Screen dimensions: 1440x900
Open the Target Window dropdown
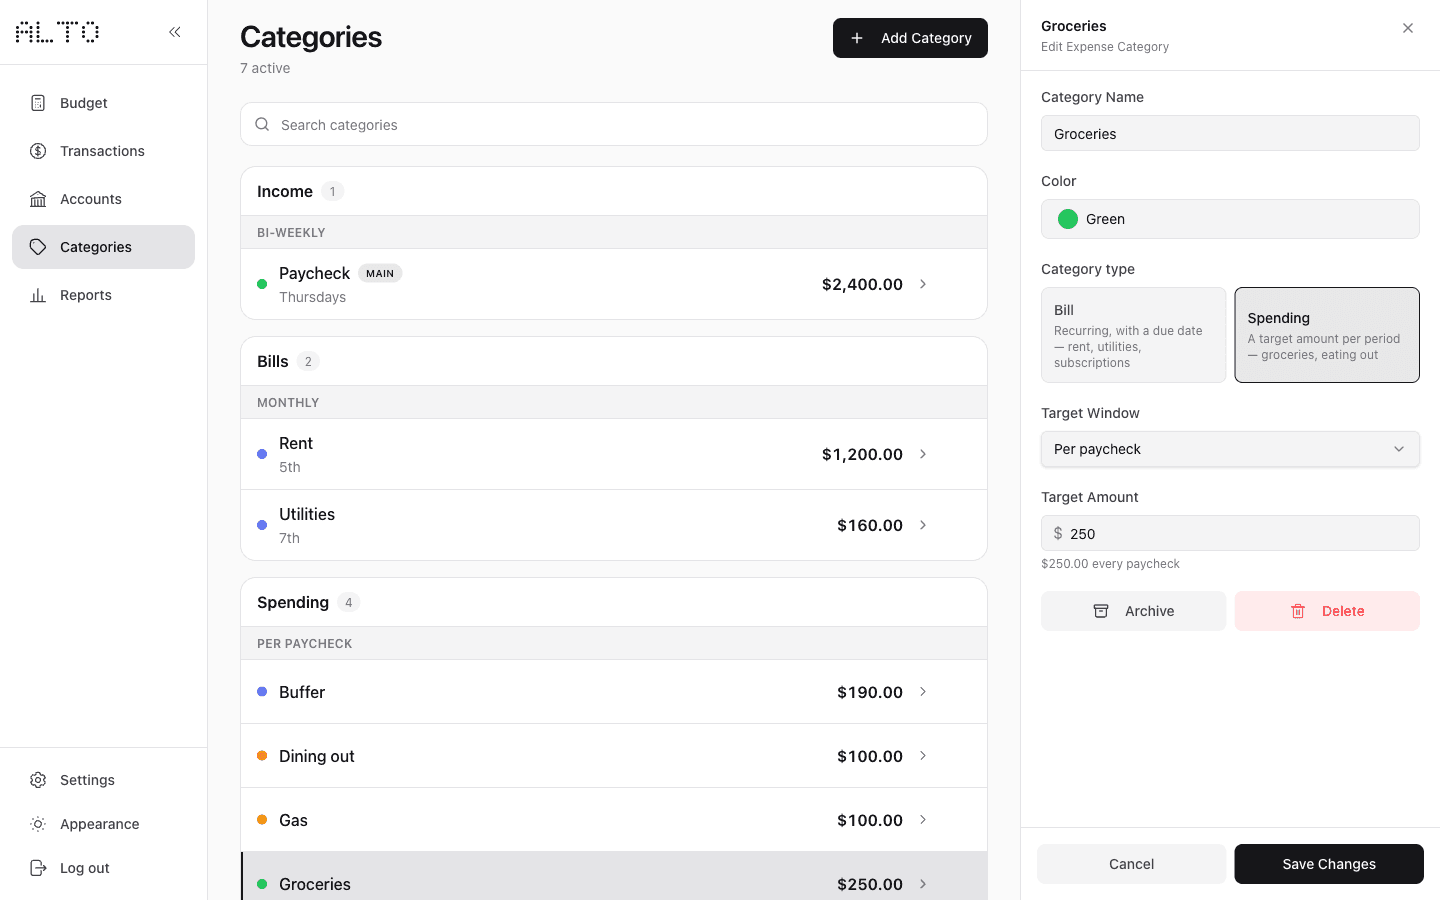click(1230, 449)
